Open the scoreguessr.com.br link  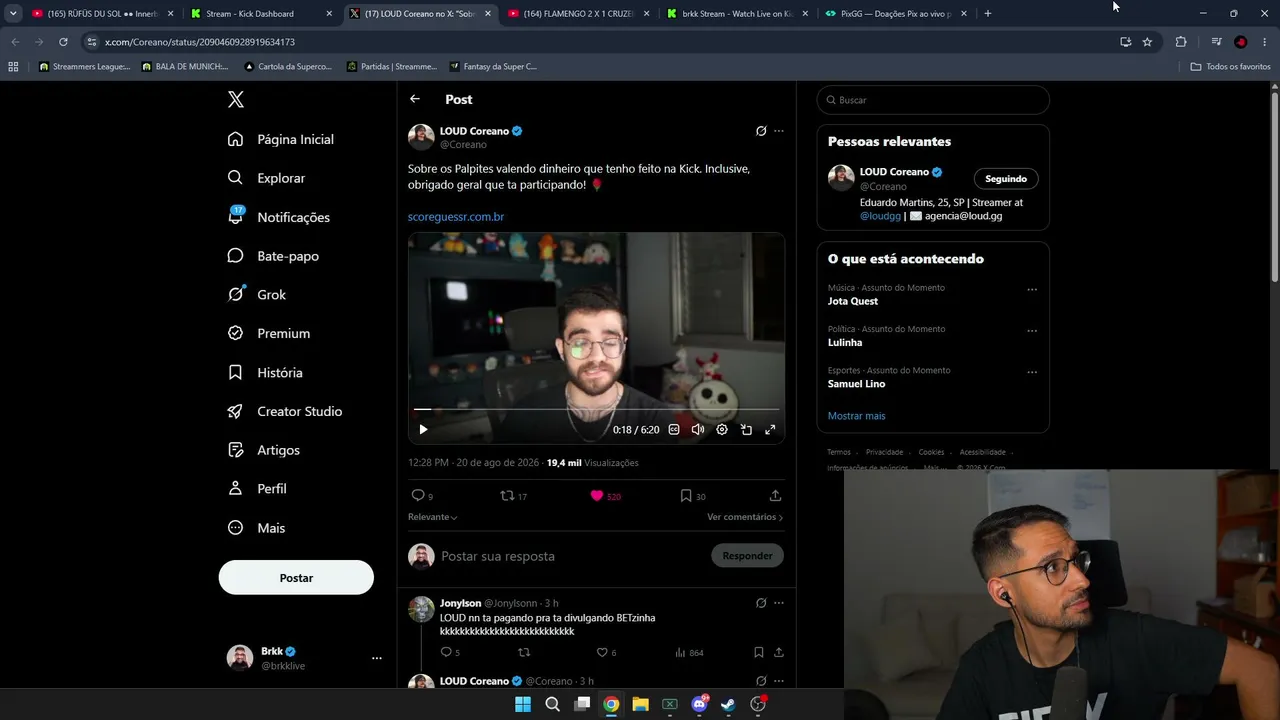[456, 217]
